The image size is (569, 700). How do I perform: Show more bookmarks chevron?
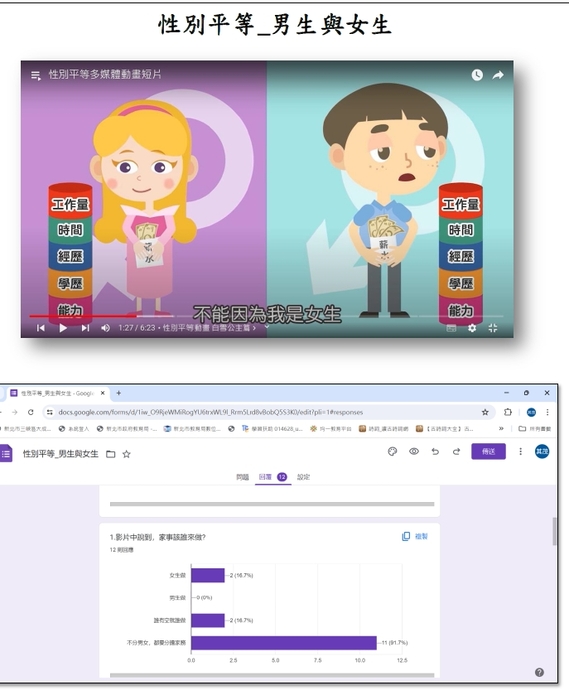tap(501, 429)
